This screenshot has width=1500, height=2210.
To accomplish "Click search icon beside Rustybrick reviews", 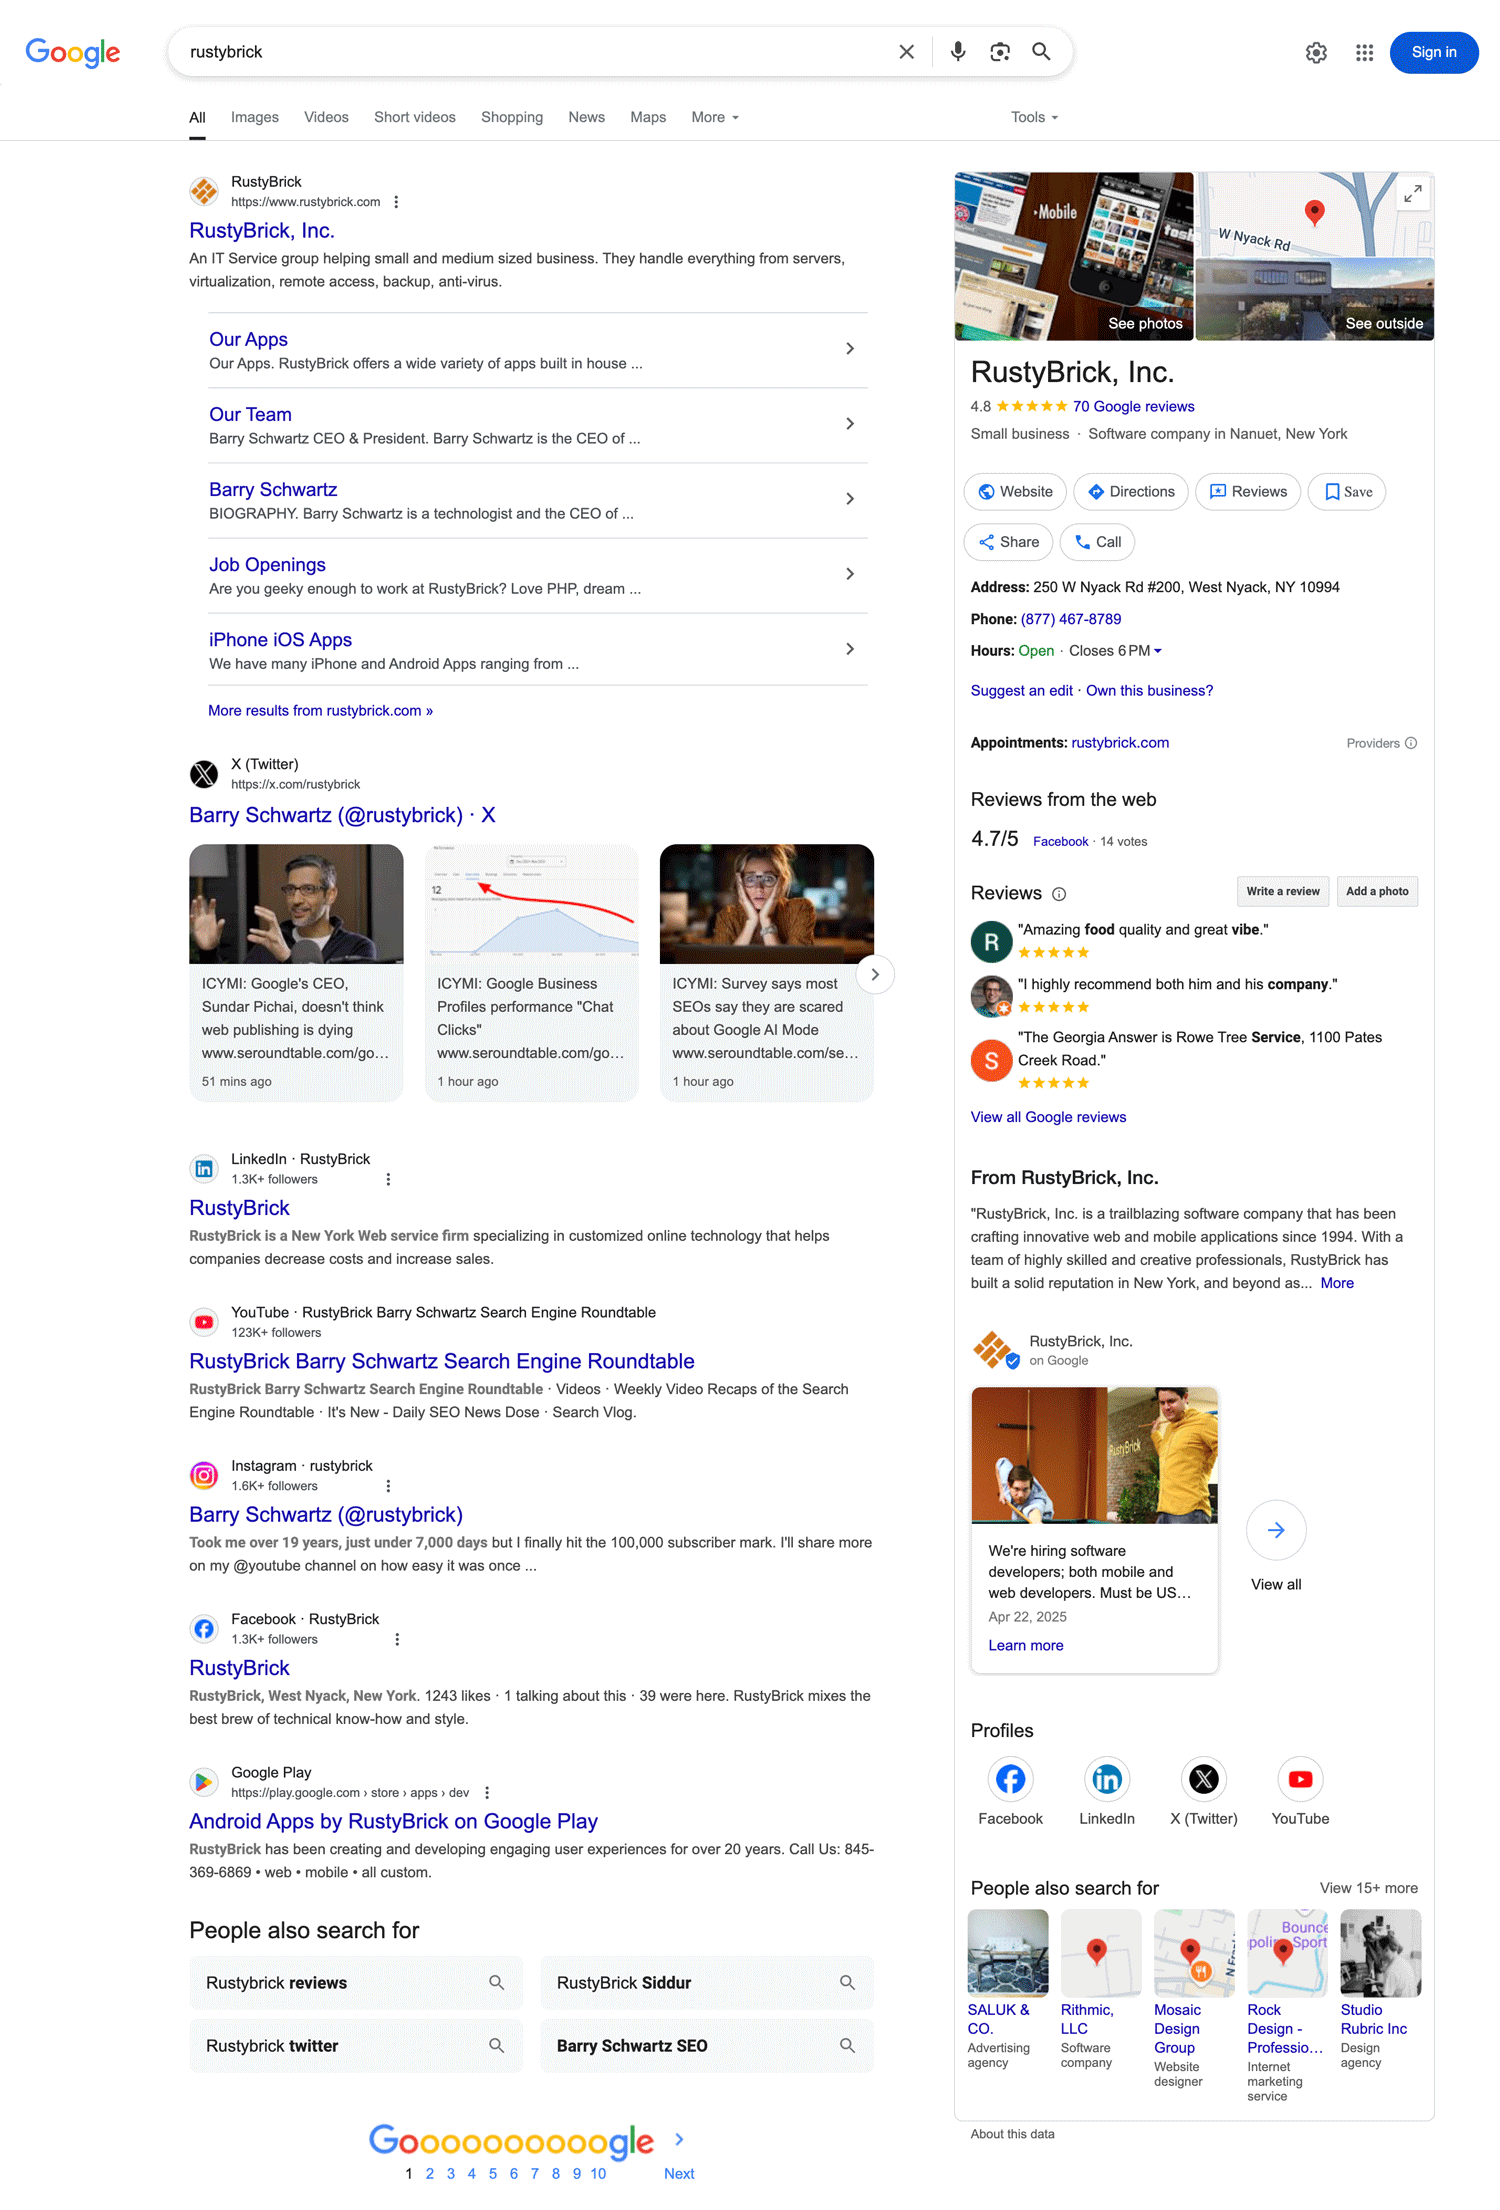I will point(496,1982).
